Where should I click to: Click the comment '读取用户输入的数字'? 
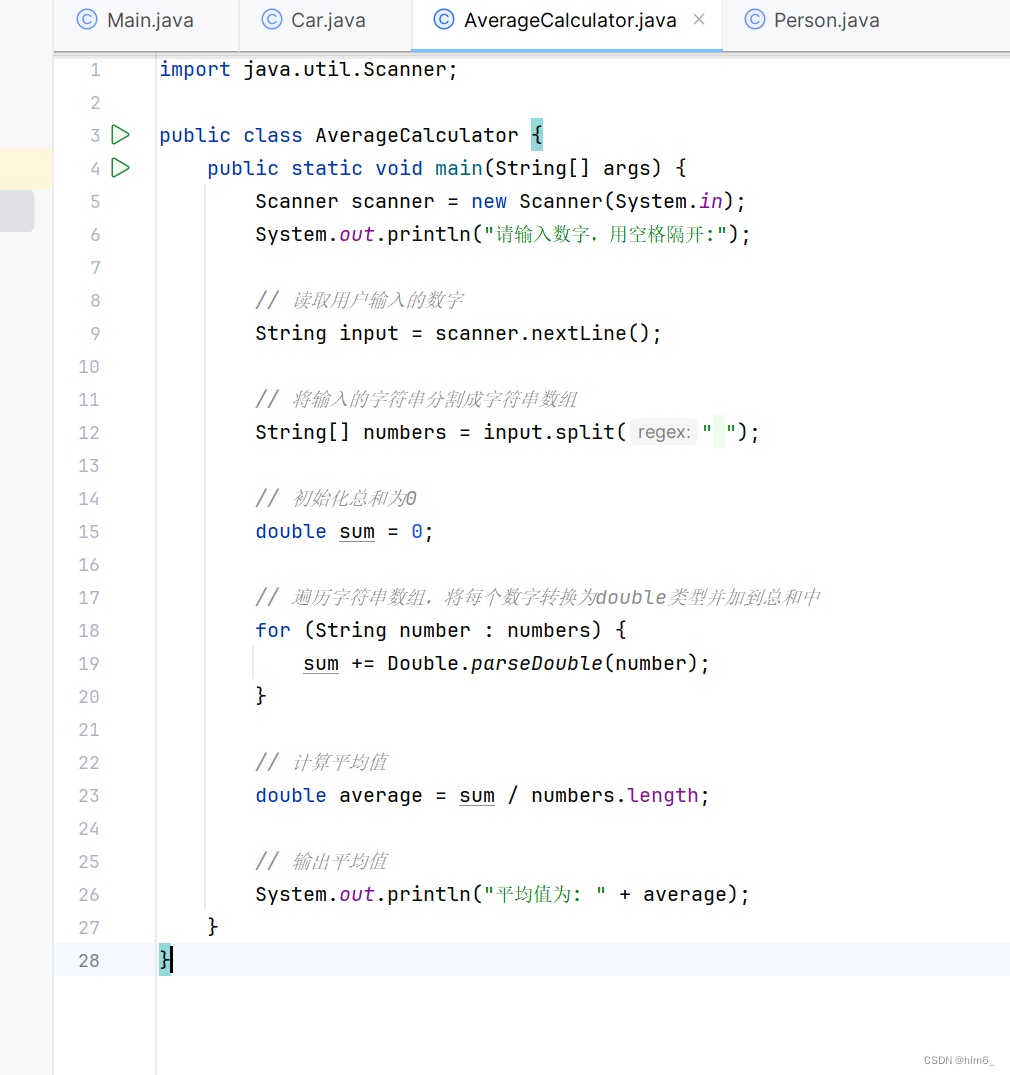click(359, 300)
